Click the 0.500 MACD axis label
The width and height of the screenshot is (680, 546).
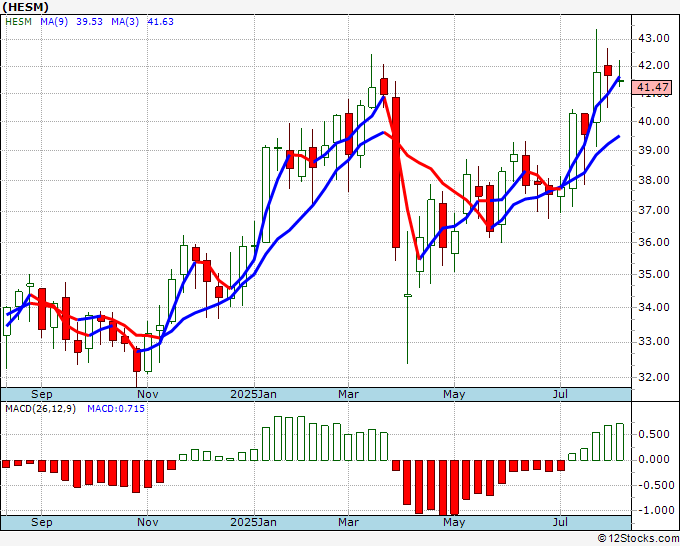[656, 435]
